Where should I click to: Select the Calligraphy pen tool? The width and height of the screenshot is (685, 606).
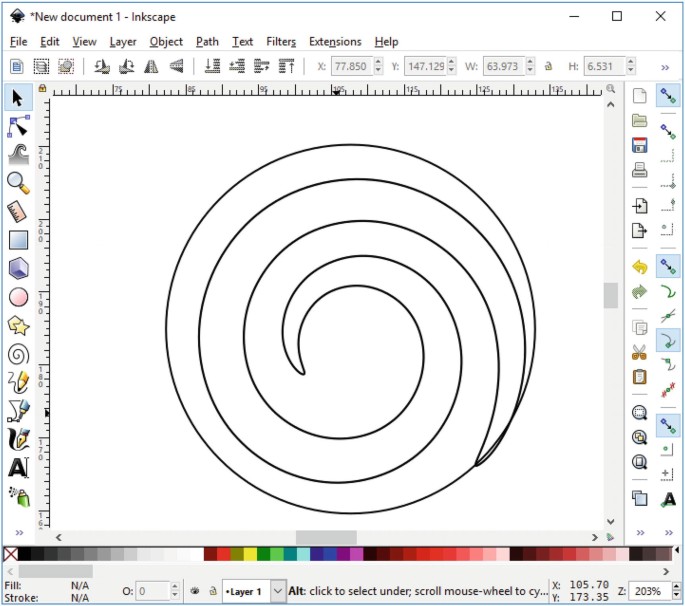coord(18,439)
